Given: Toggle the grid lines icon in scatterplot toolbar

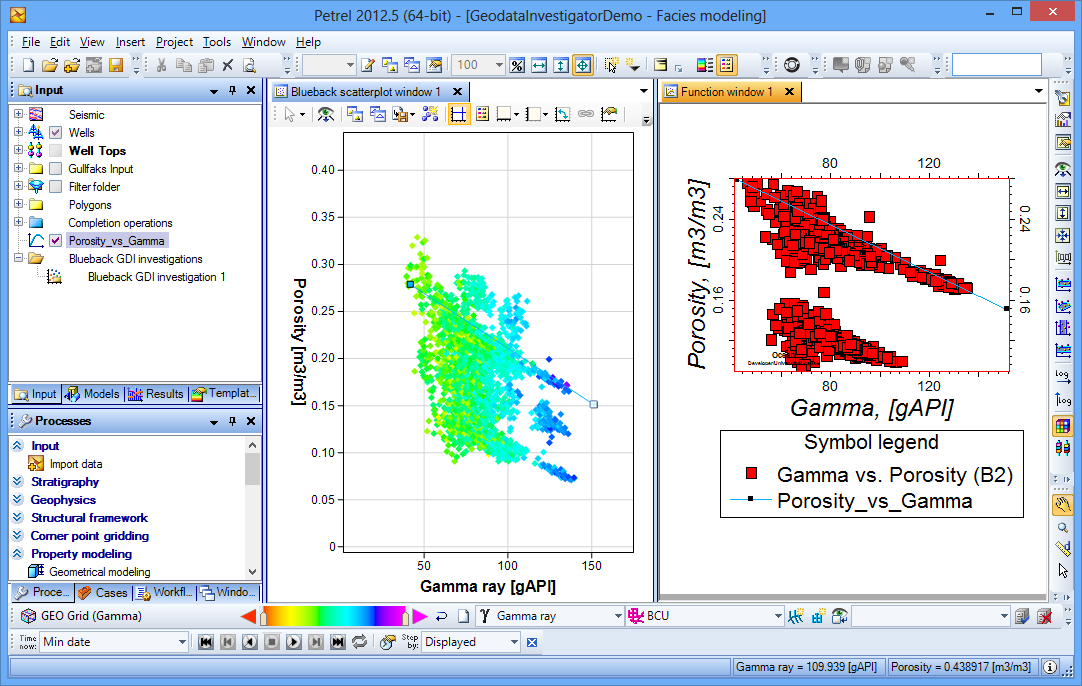Looking at the screenshot, I should [459, 114].
